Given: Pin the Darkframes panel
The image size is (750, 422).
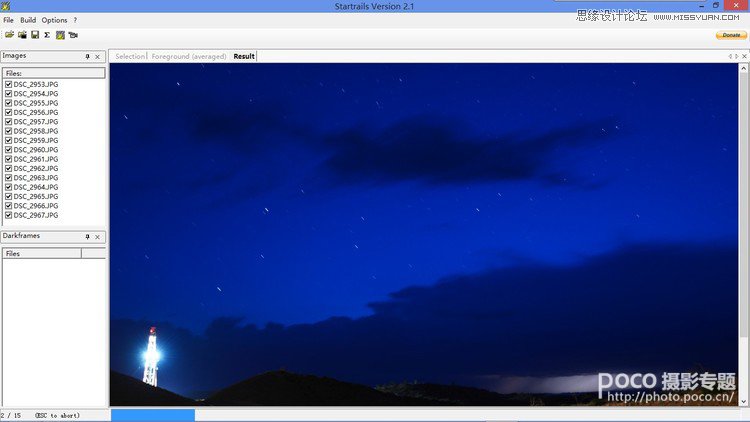Looking at the screenshot, I should (x=88, y=237).
